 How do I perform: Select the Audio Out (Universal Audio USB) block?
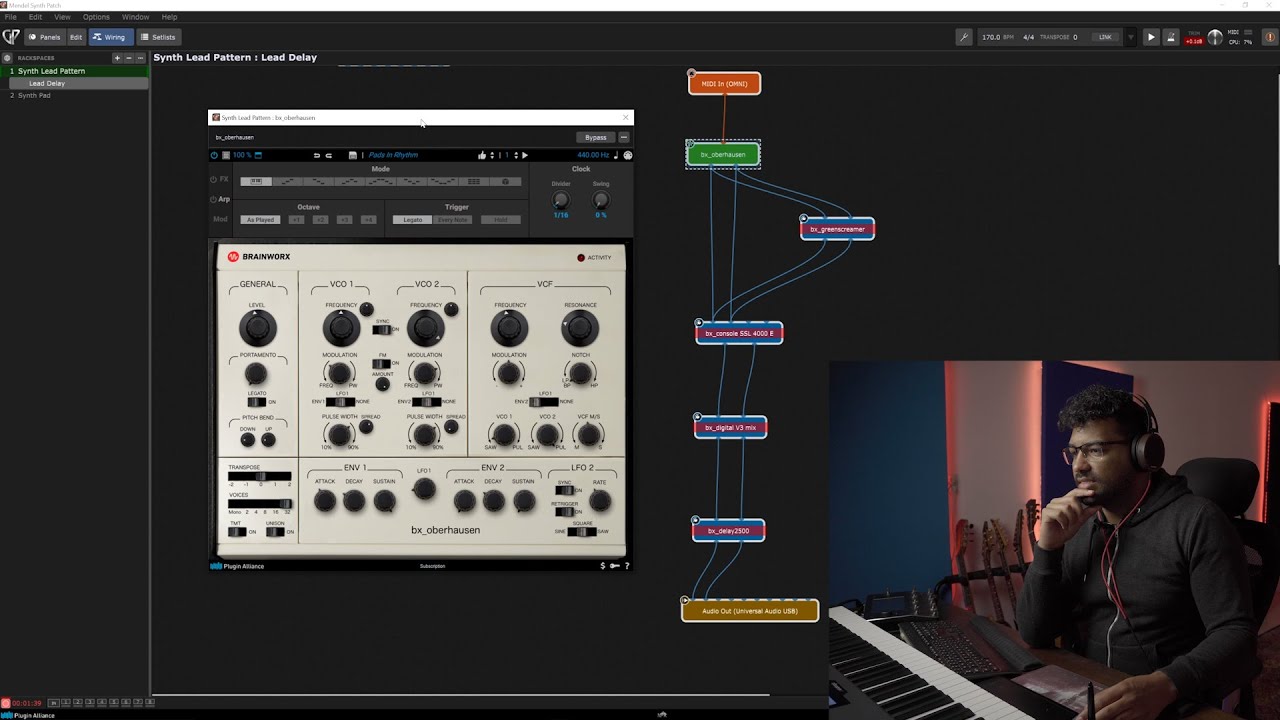[750, 611]
